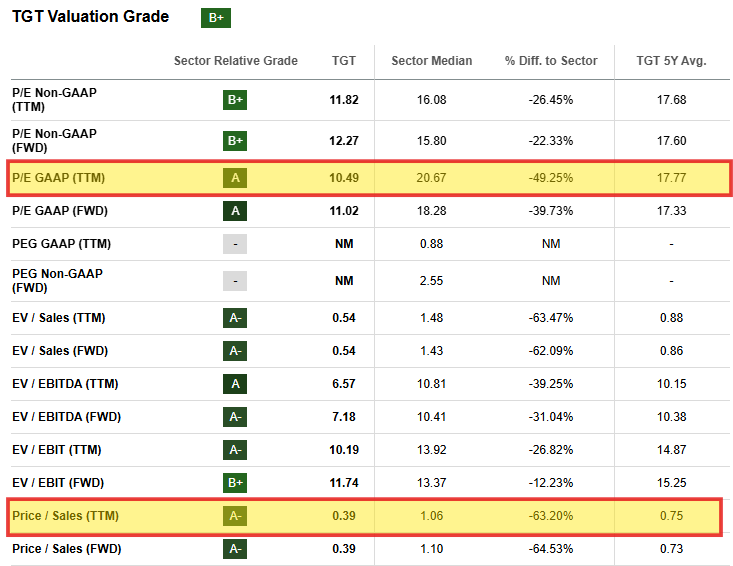Image resolution: width=733 pixels, height=566 pixels.
Task: Click percent difference -12.23%
Action: pyautogui.click(x=551, y=483)
